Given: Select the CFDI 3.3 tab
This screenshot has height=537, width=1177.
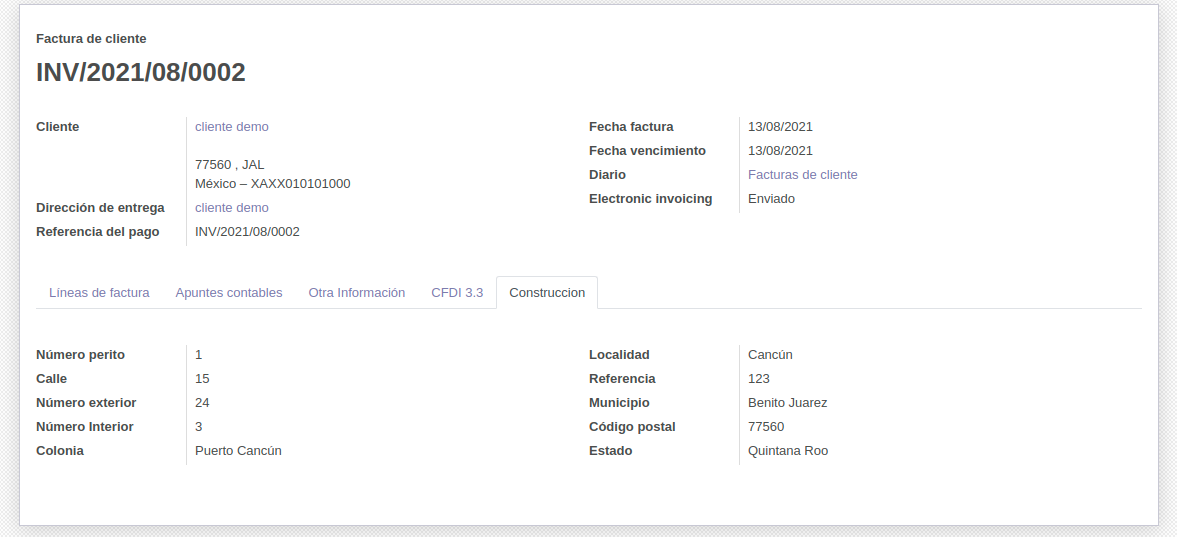Looking at the screenshot, I should coord(457,293).
